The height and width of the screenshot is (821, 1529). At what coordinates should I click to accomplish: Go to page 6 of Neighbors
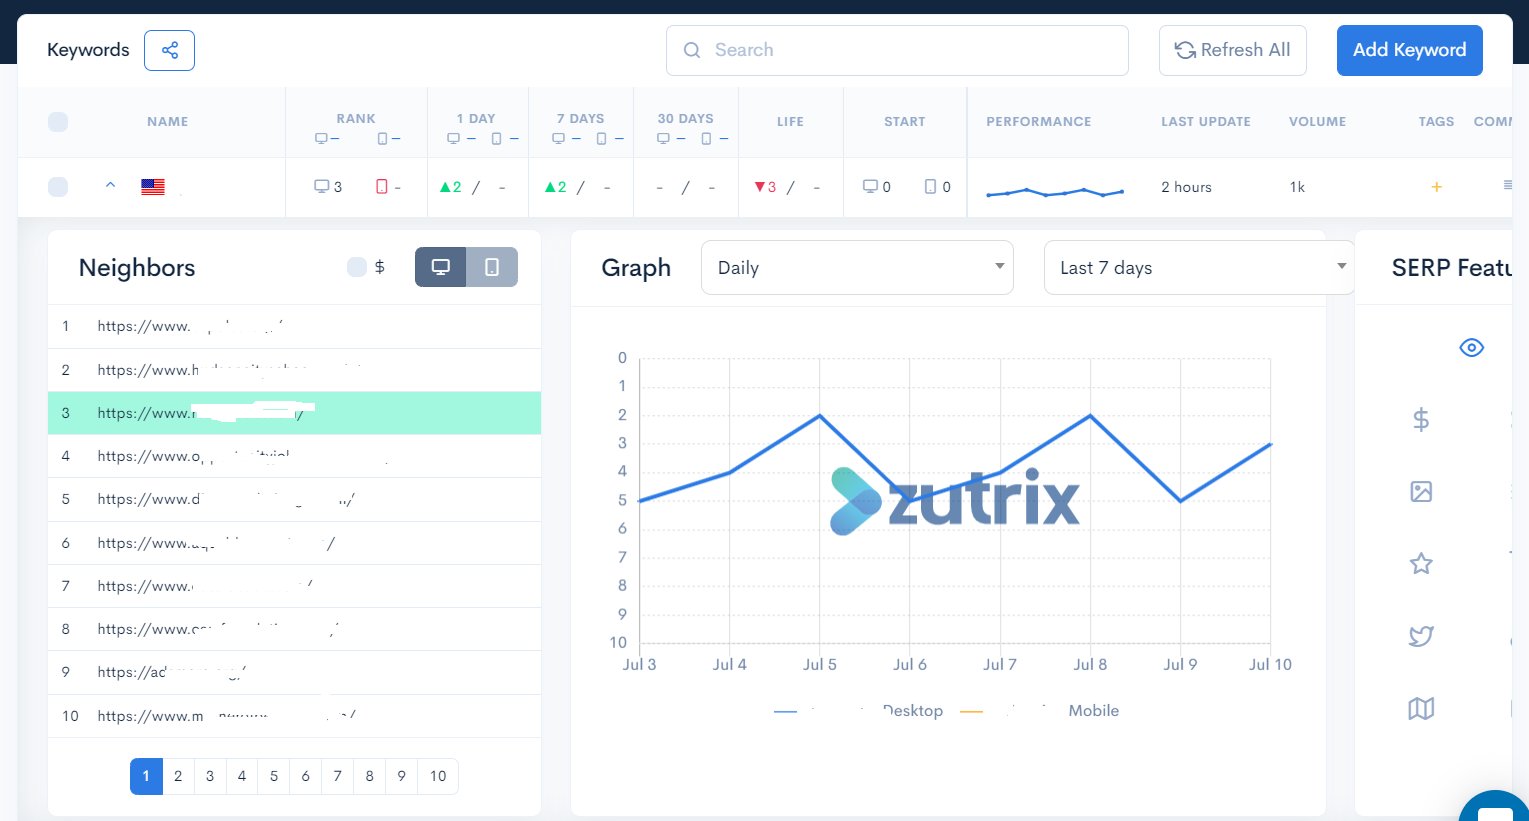(306, 776)
